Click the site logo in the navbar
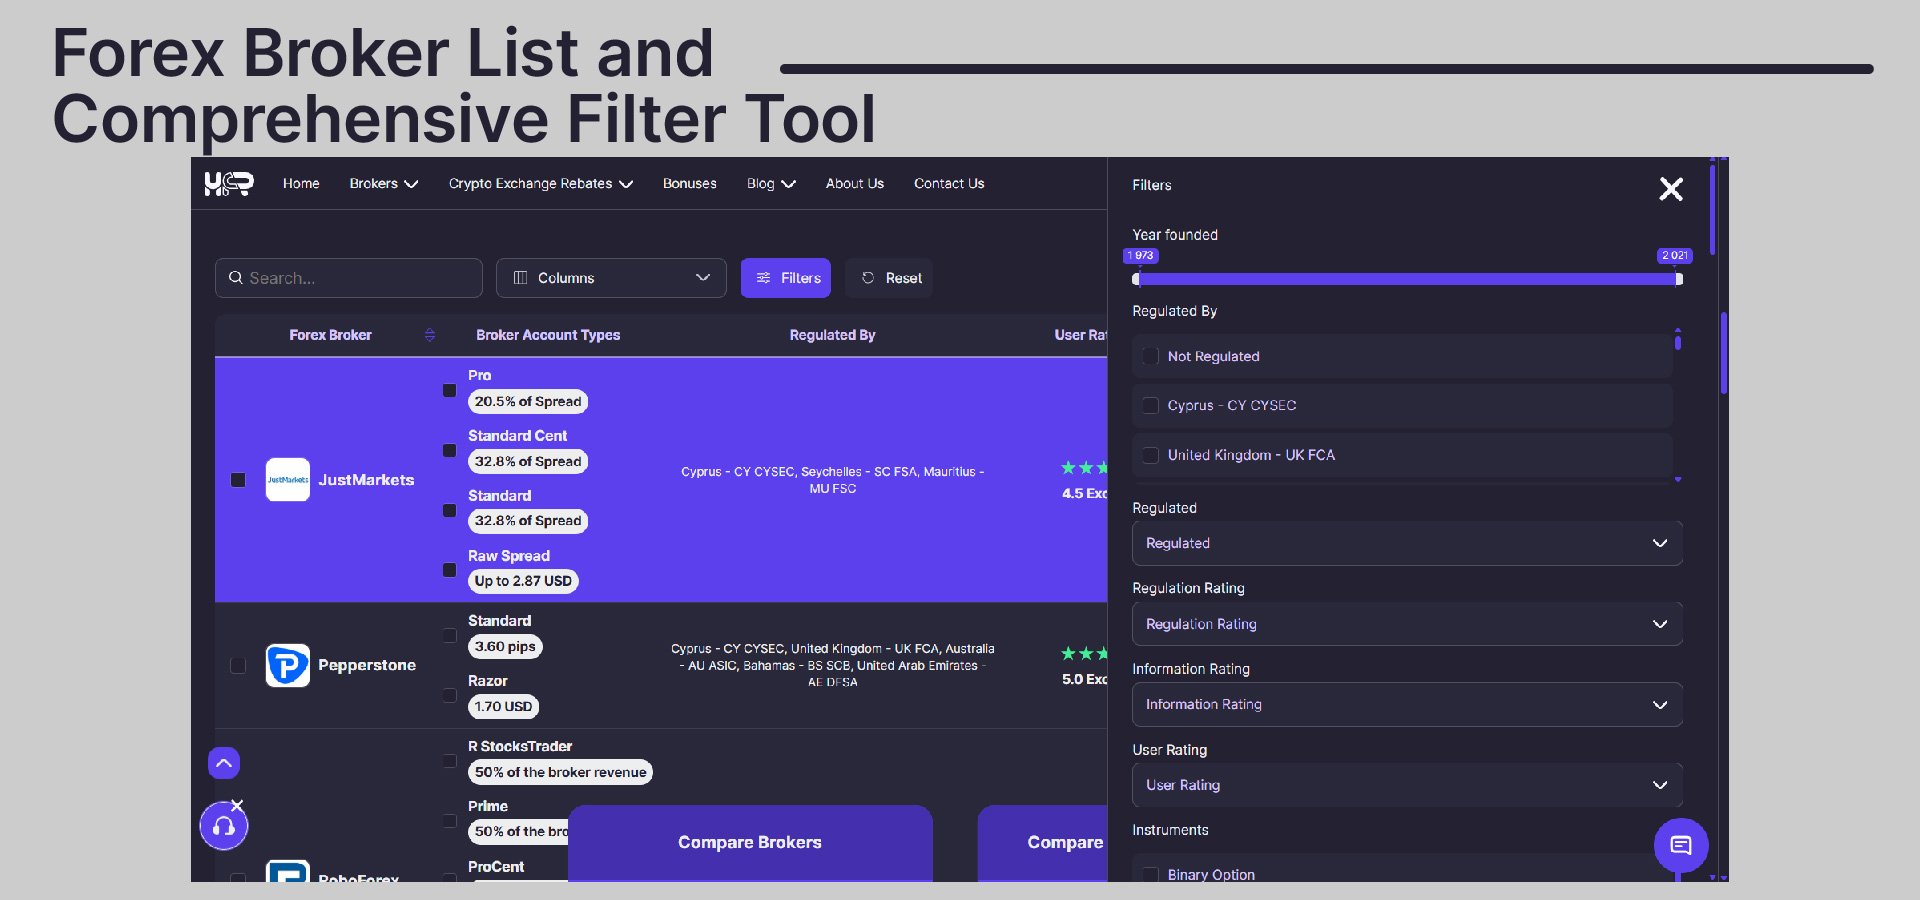This screenshot has width=1920, height=900. click(x=229, y=184)
